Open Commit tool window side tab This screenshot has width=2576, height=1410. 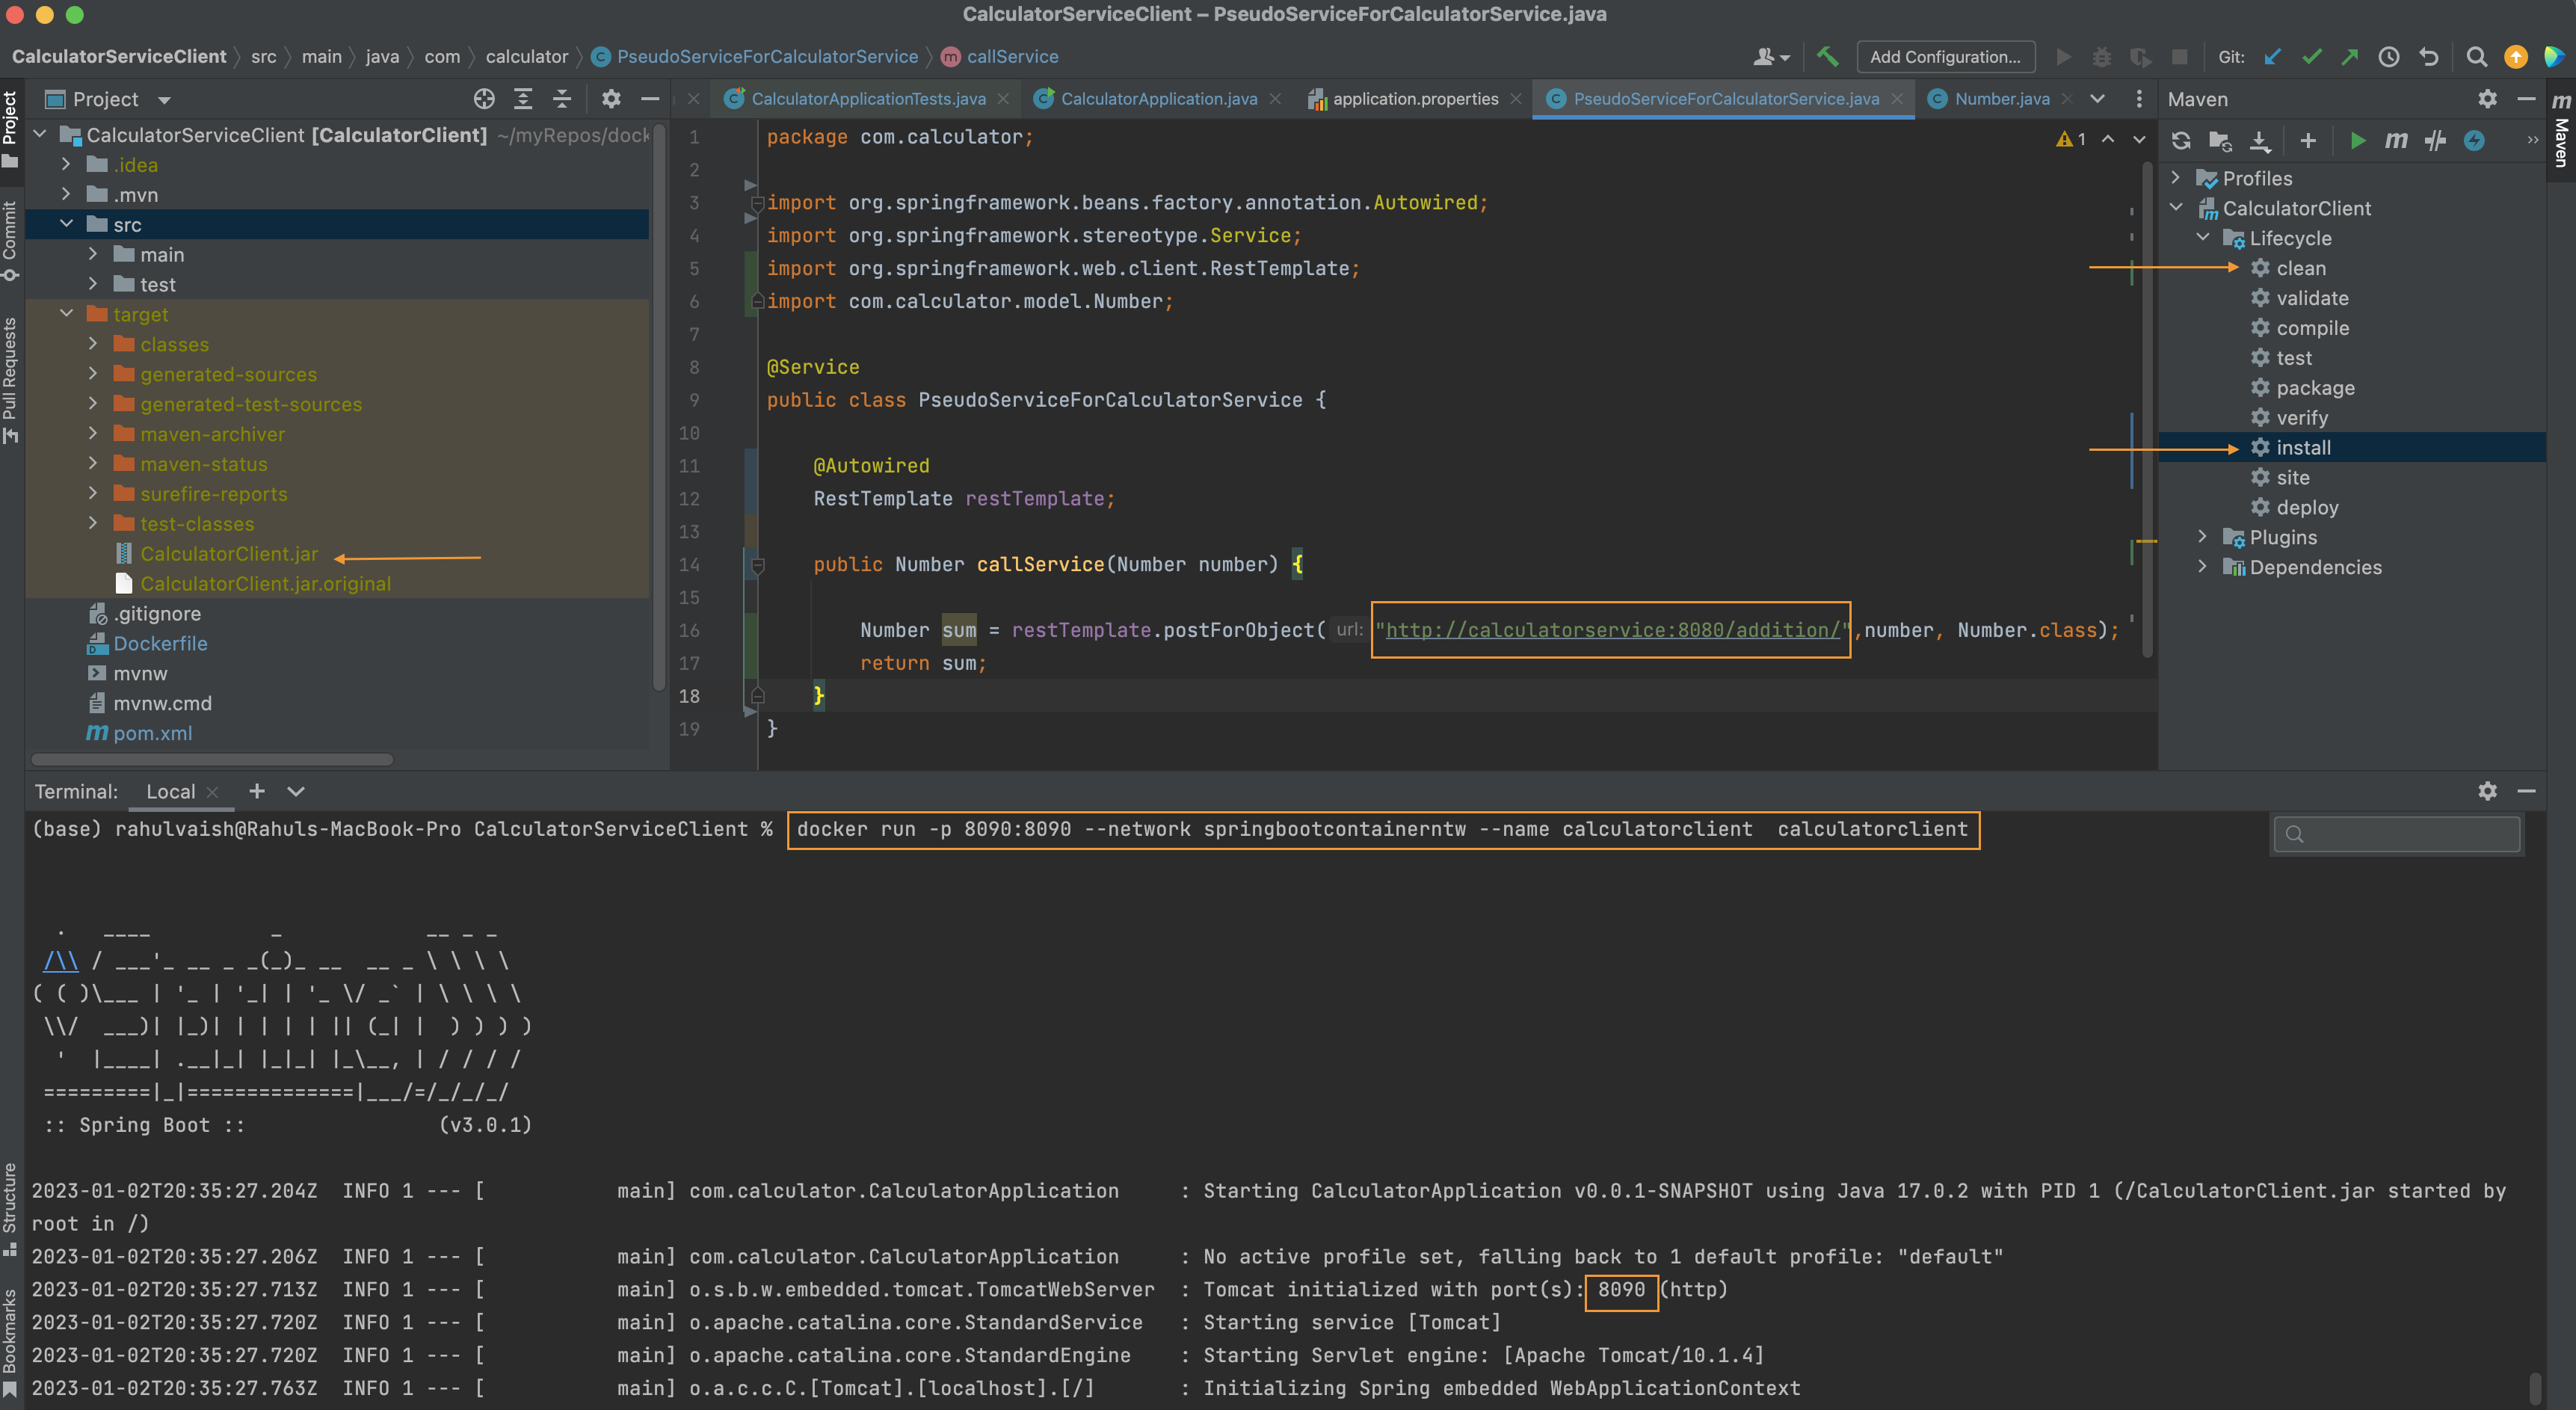pos(11,241)
